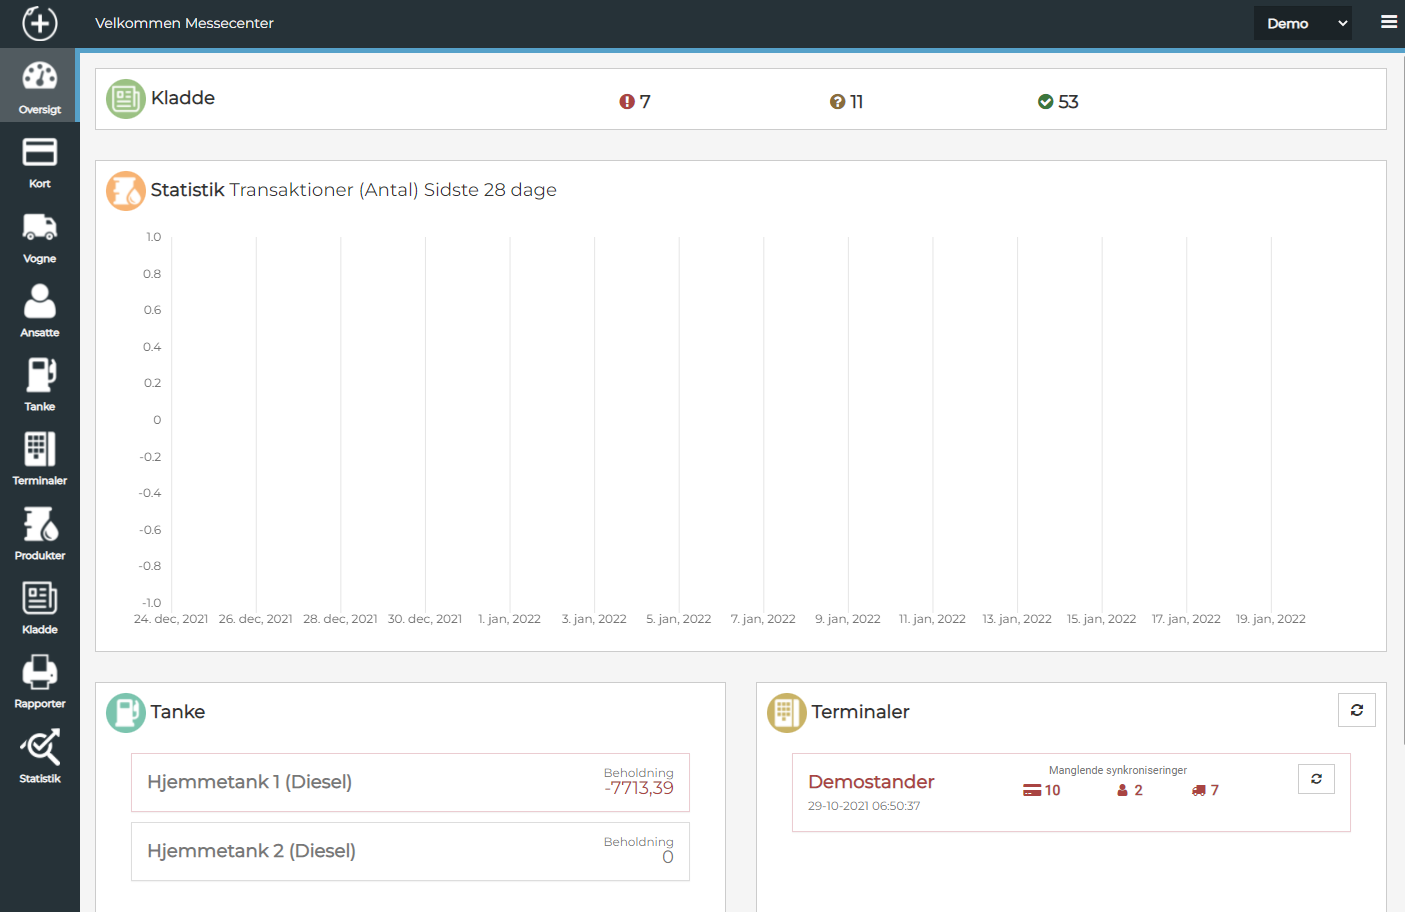1405x912 pixels.
Task: Open Ansatte employee section
Action: tap(40, 311)
